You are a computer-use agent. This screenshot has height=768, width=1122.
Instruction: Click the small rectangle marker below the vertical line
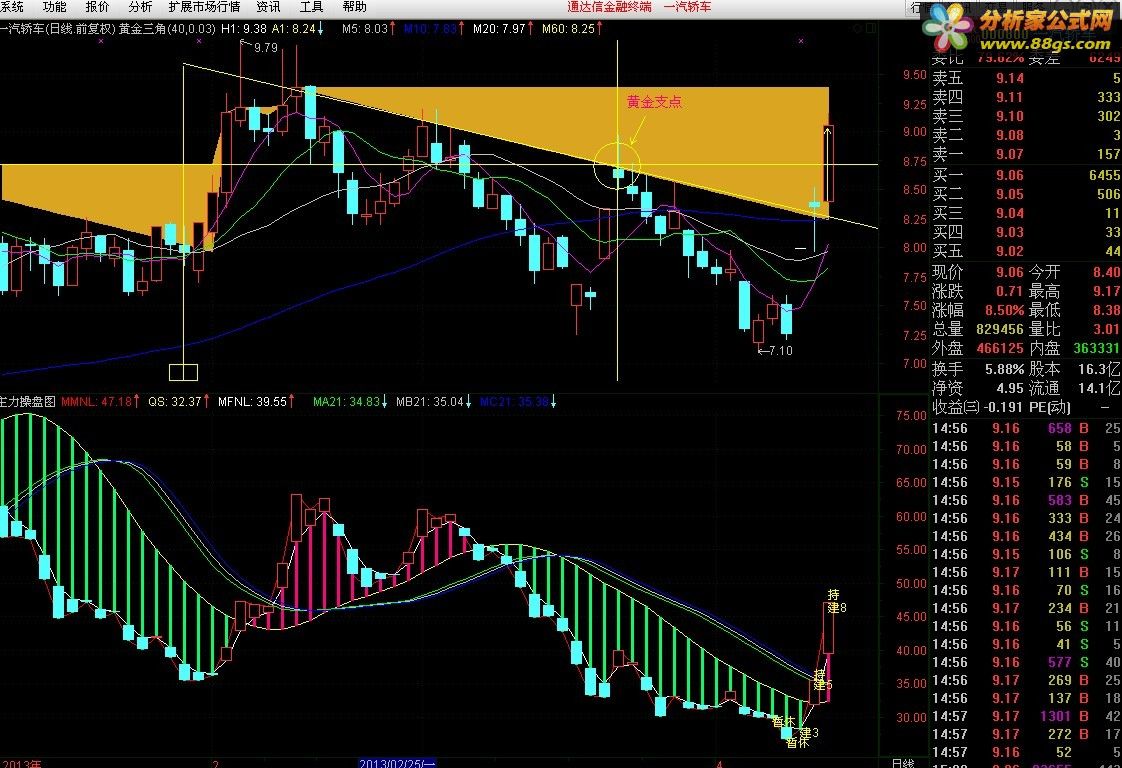click(x=183, y=371)
